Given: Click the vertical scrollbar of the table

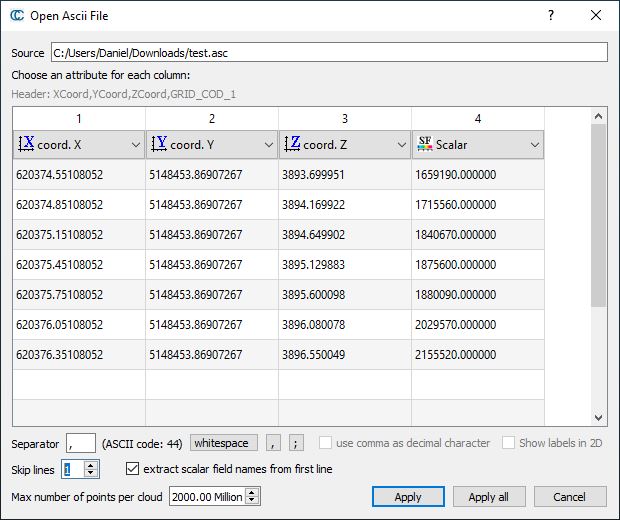Looking at the screenshot, I should [598, 215].
